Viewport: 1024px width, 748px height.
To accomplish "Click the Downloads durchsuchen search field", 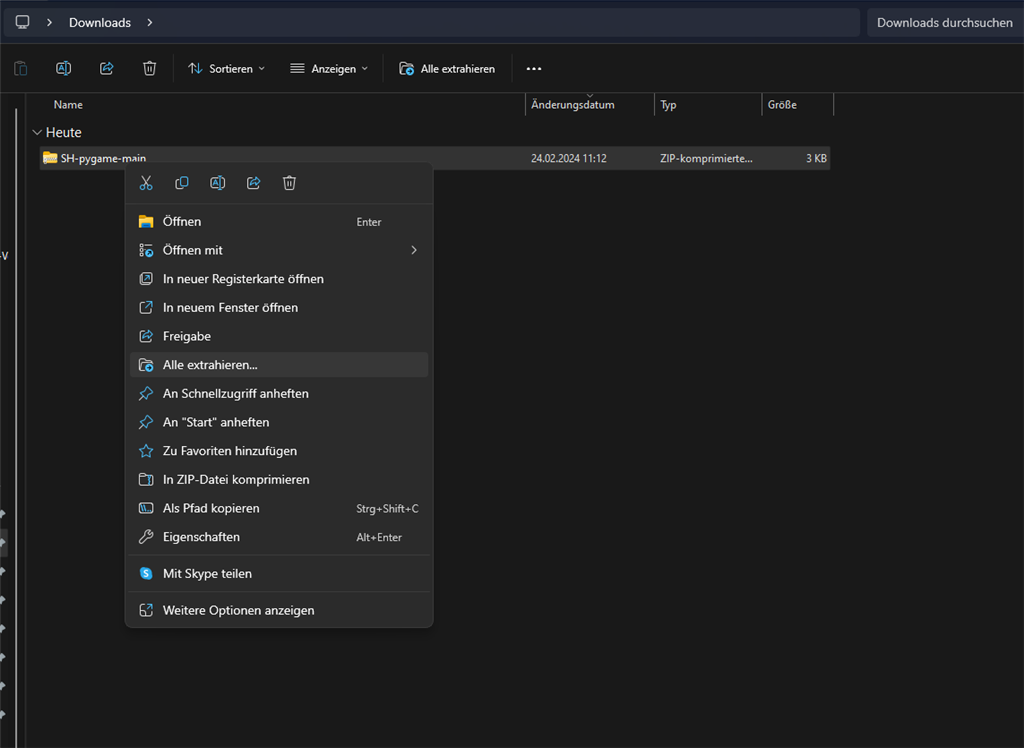I will pyautogui.click(x=944, y=22).
